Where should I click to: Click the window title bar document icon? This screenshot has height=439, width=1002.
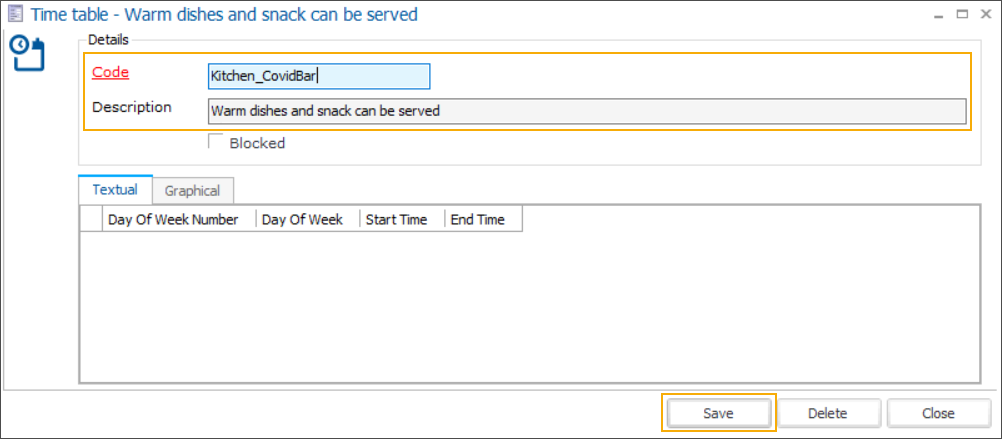coord(16,15)
